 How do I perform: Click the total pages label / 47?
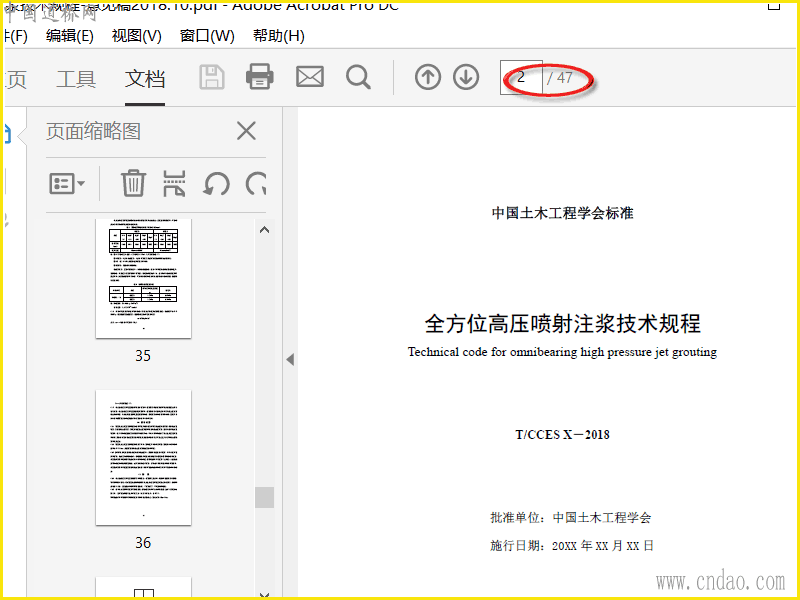tap(560, 78)
